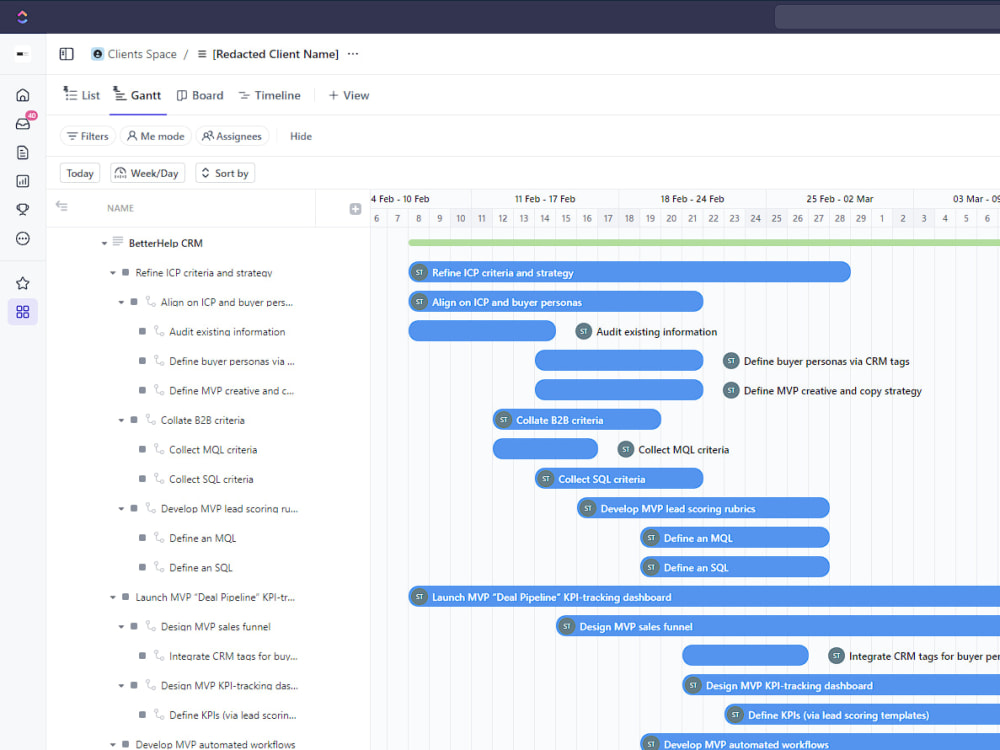Click status square of Define an SQL row
Viewport: 1000px width, 750px height.
[142, 567]
